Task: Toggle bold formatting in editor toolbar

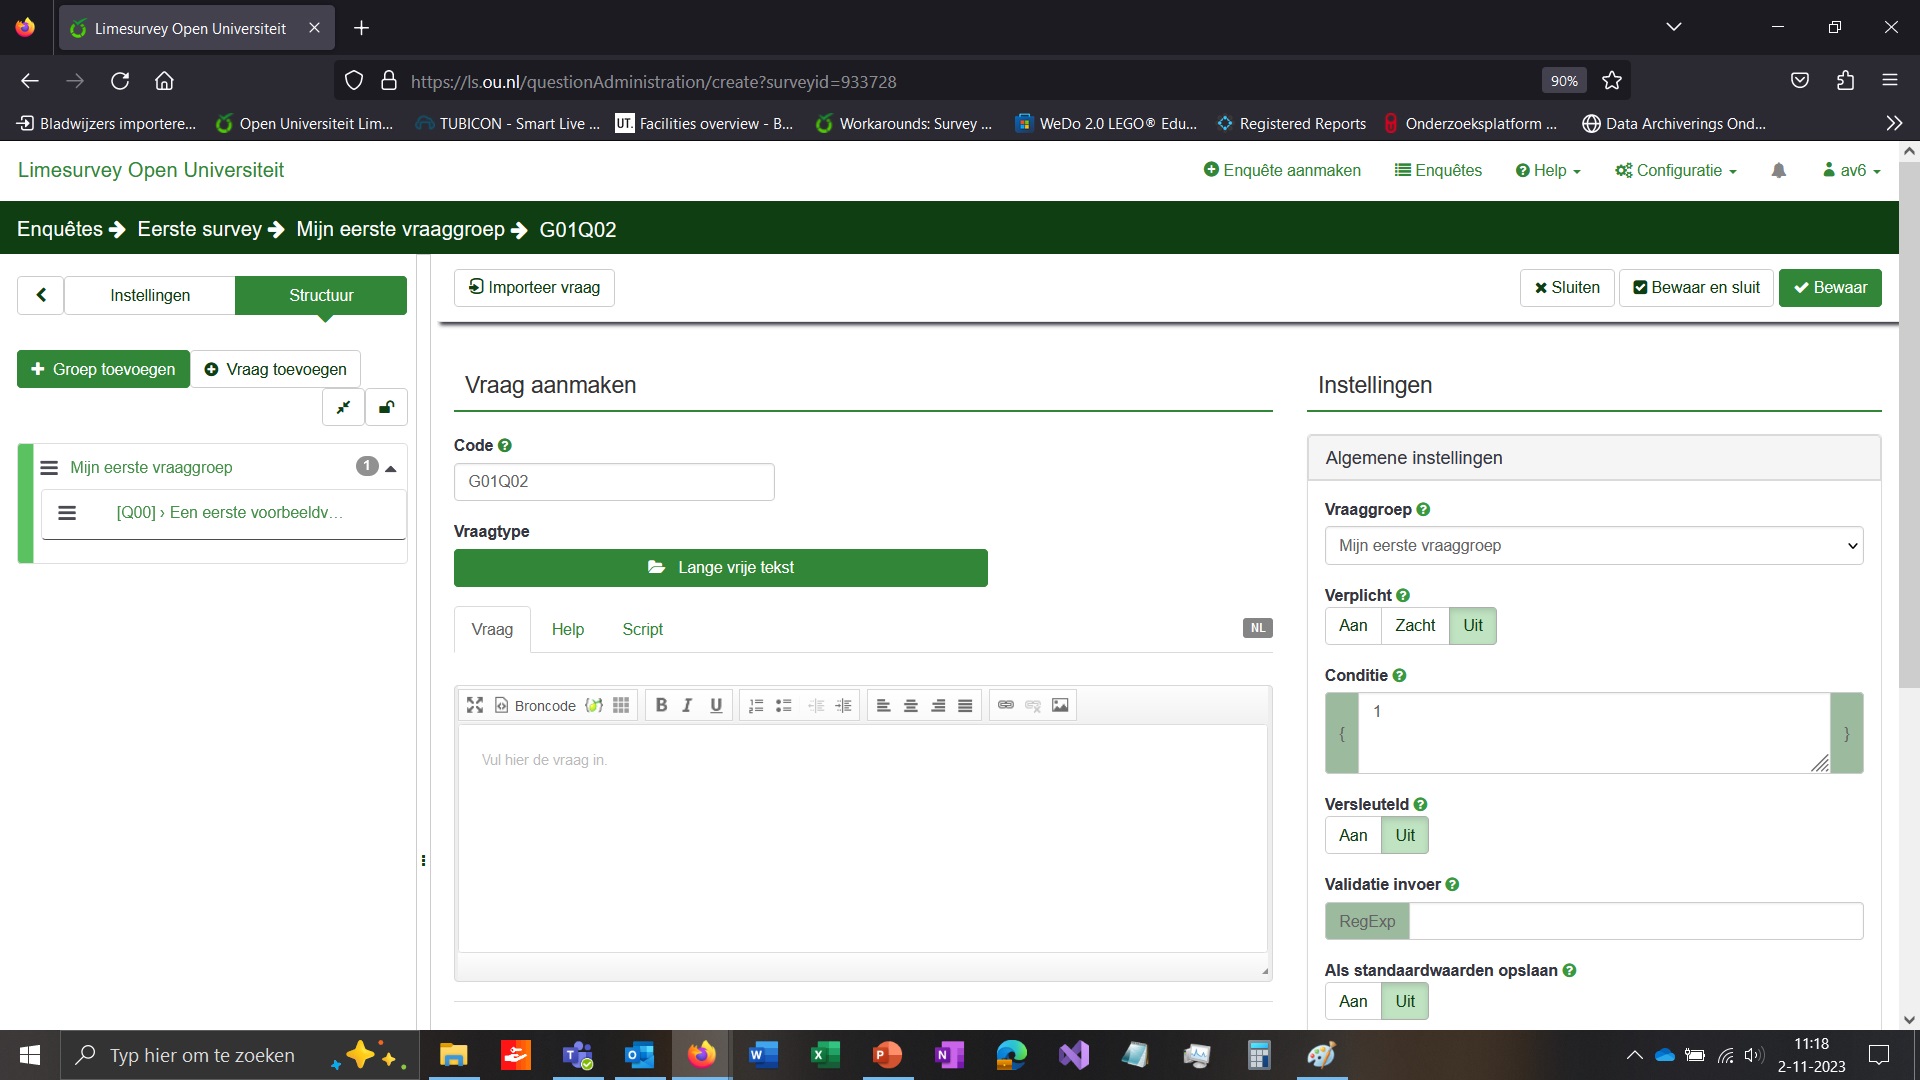Action: point(661,705)
